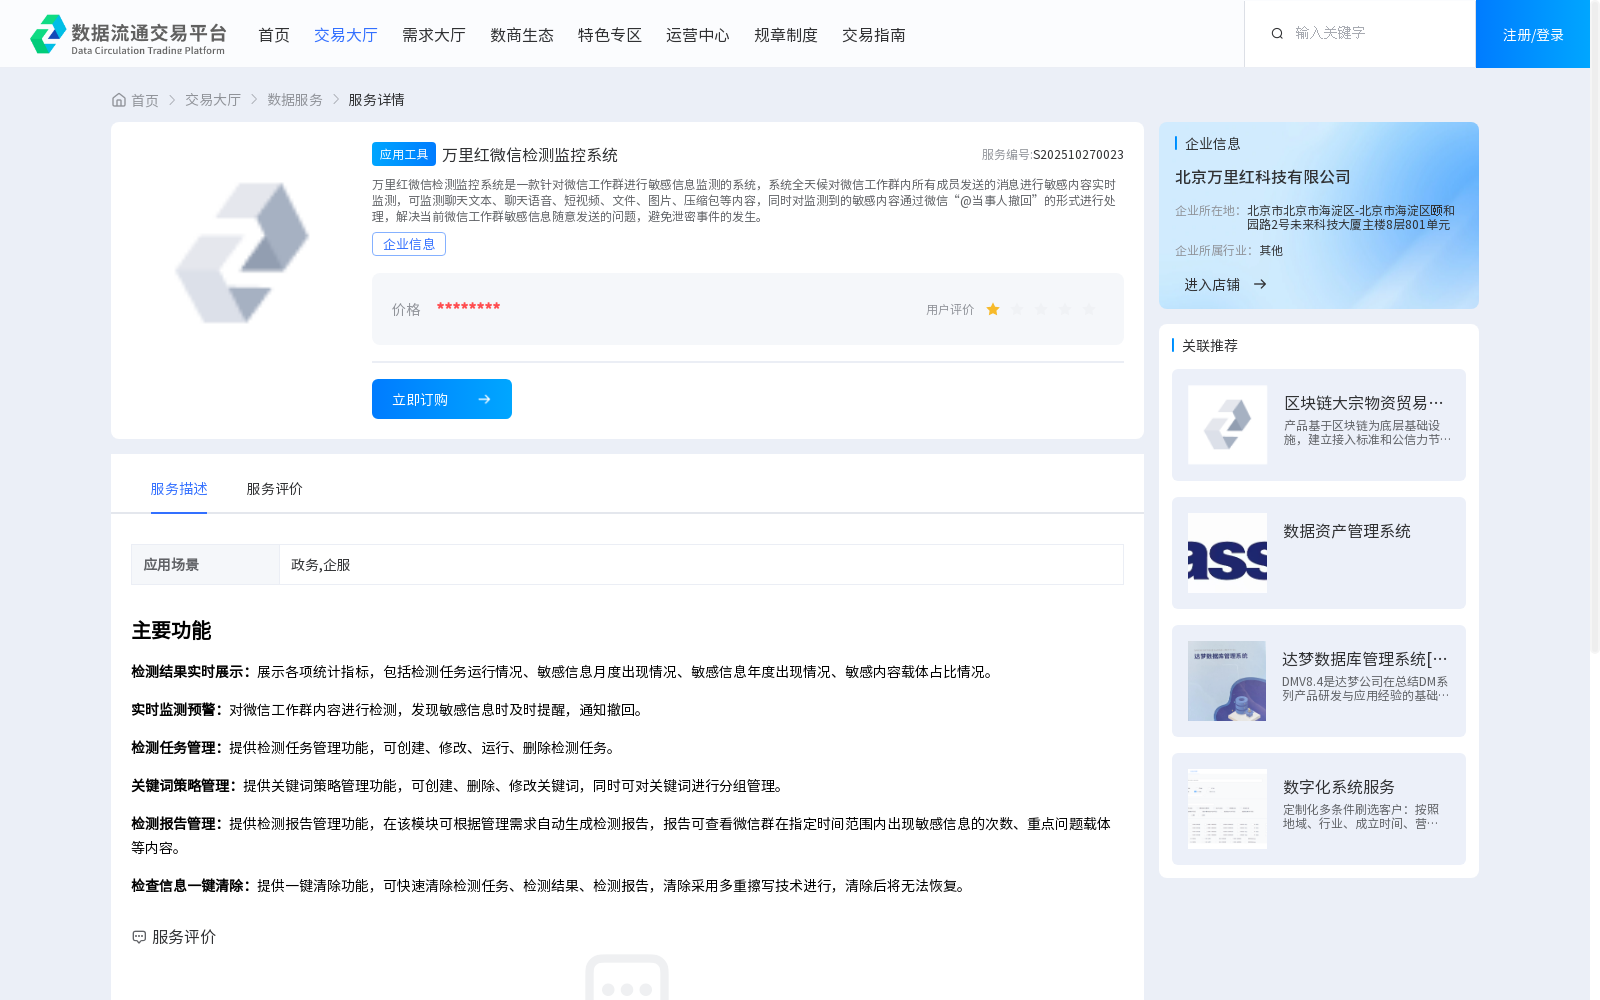Click the arrow next to 进入店铺
The width and height of the screenshot is (1600, 1000).
[x=1260, y=285]
